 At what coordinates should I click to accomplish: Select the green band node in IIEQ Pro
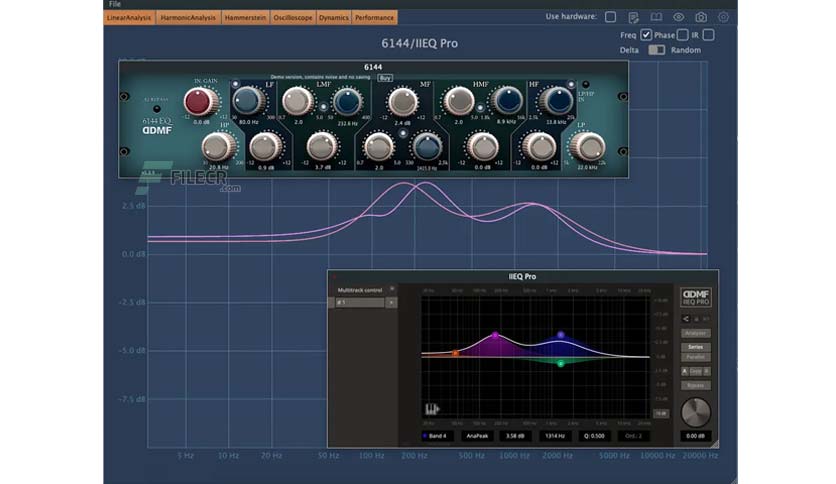point(560,364)
